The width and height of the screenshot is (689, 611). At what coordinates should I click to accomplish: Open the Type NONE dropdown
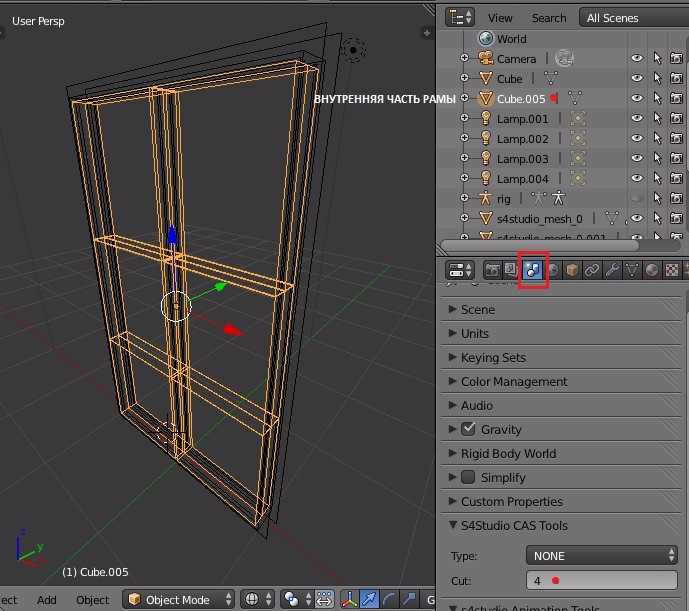602,555
